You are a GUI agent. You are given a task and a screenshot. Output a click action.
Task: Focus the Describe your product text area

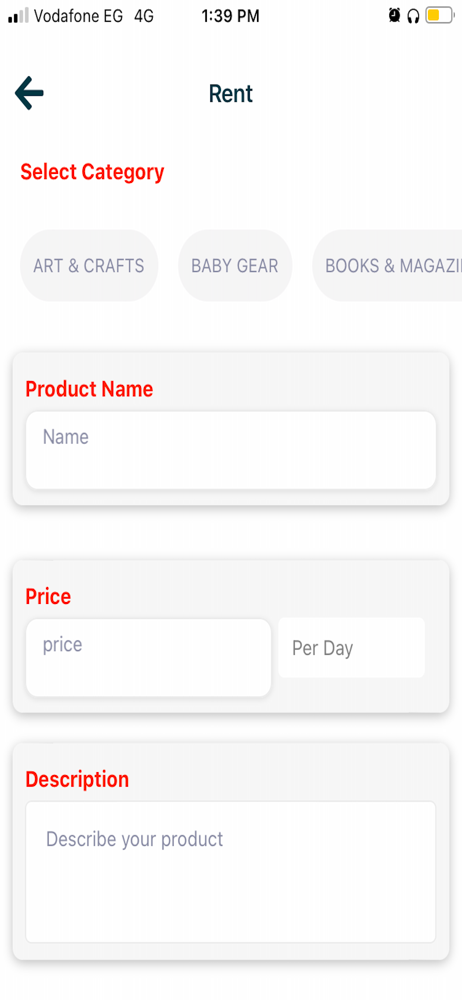(230, 872)
